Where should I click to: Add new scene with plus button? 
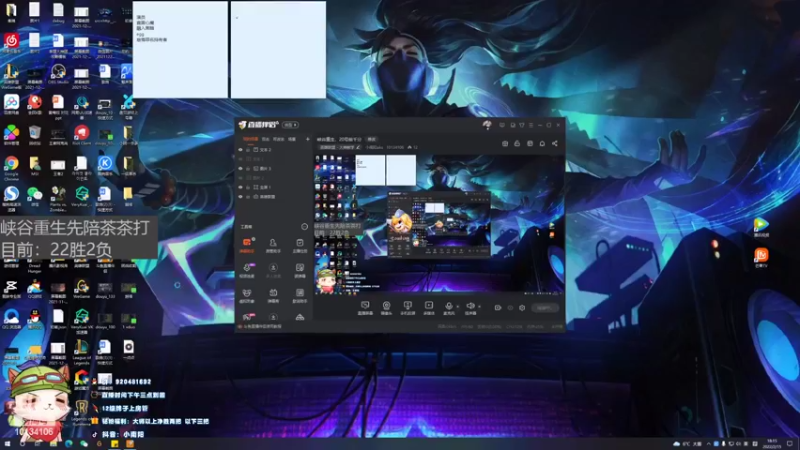[x=307, y=139]
